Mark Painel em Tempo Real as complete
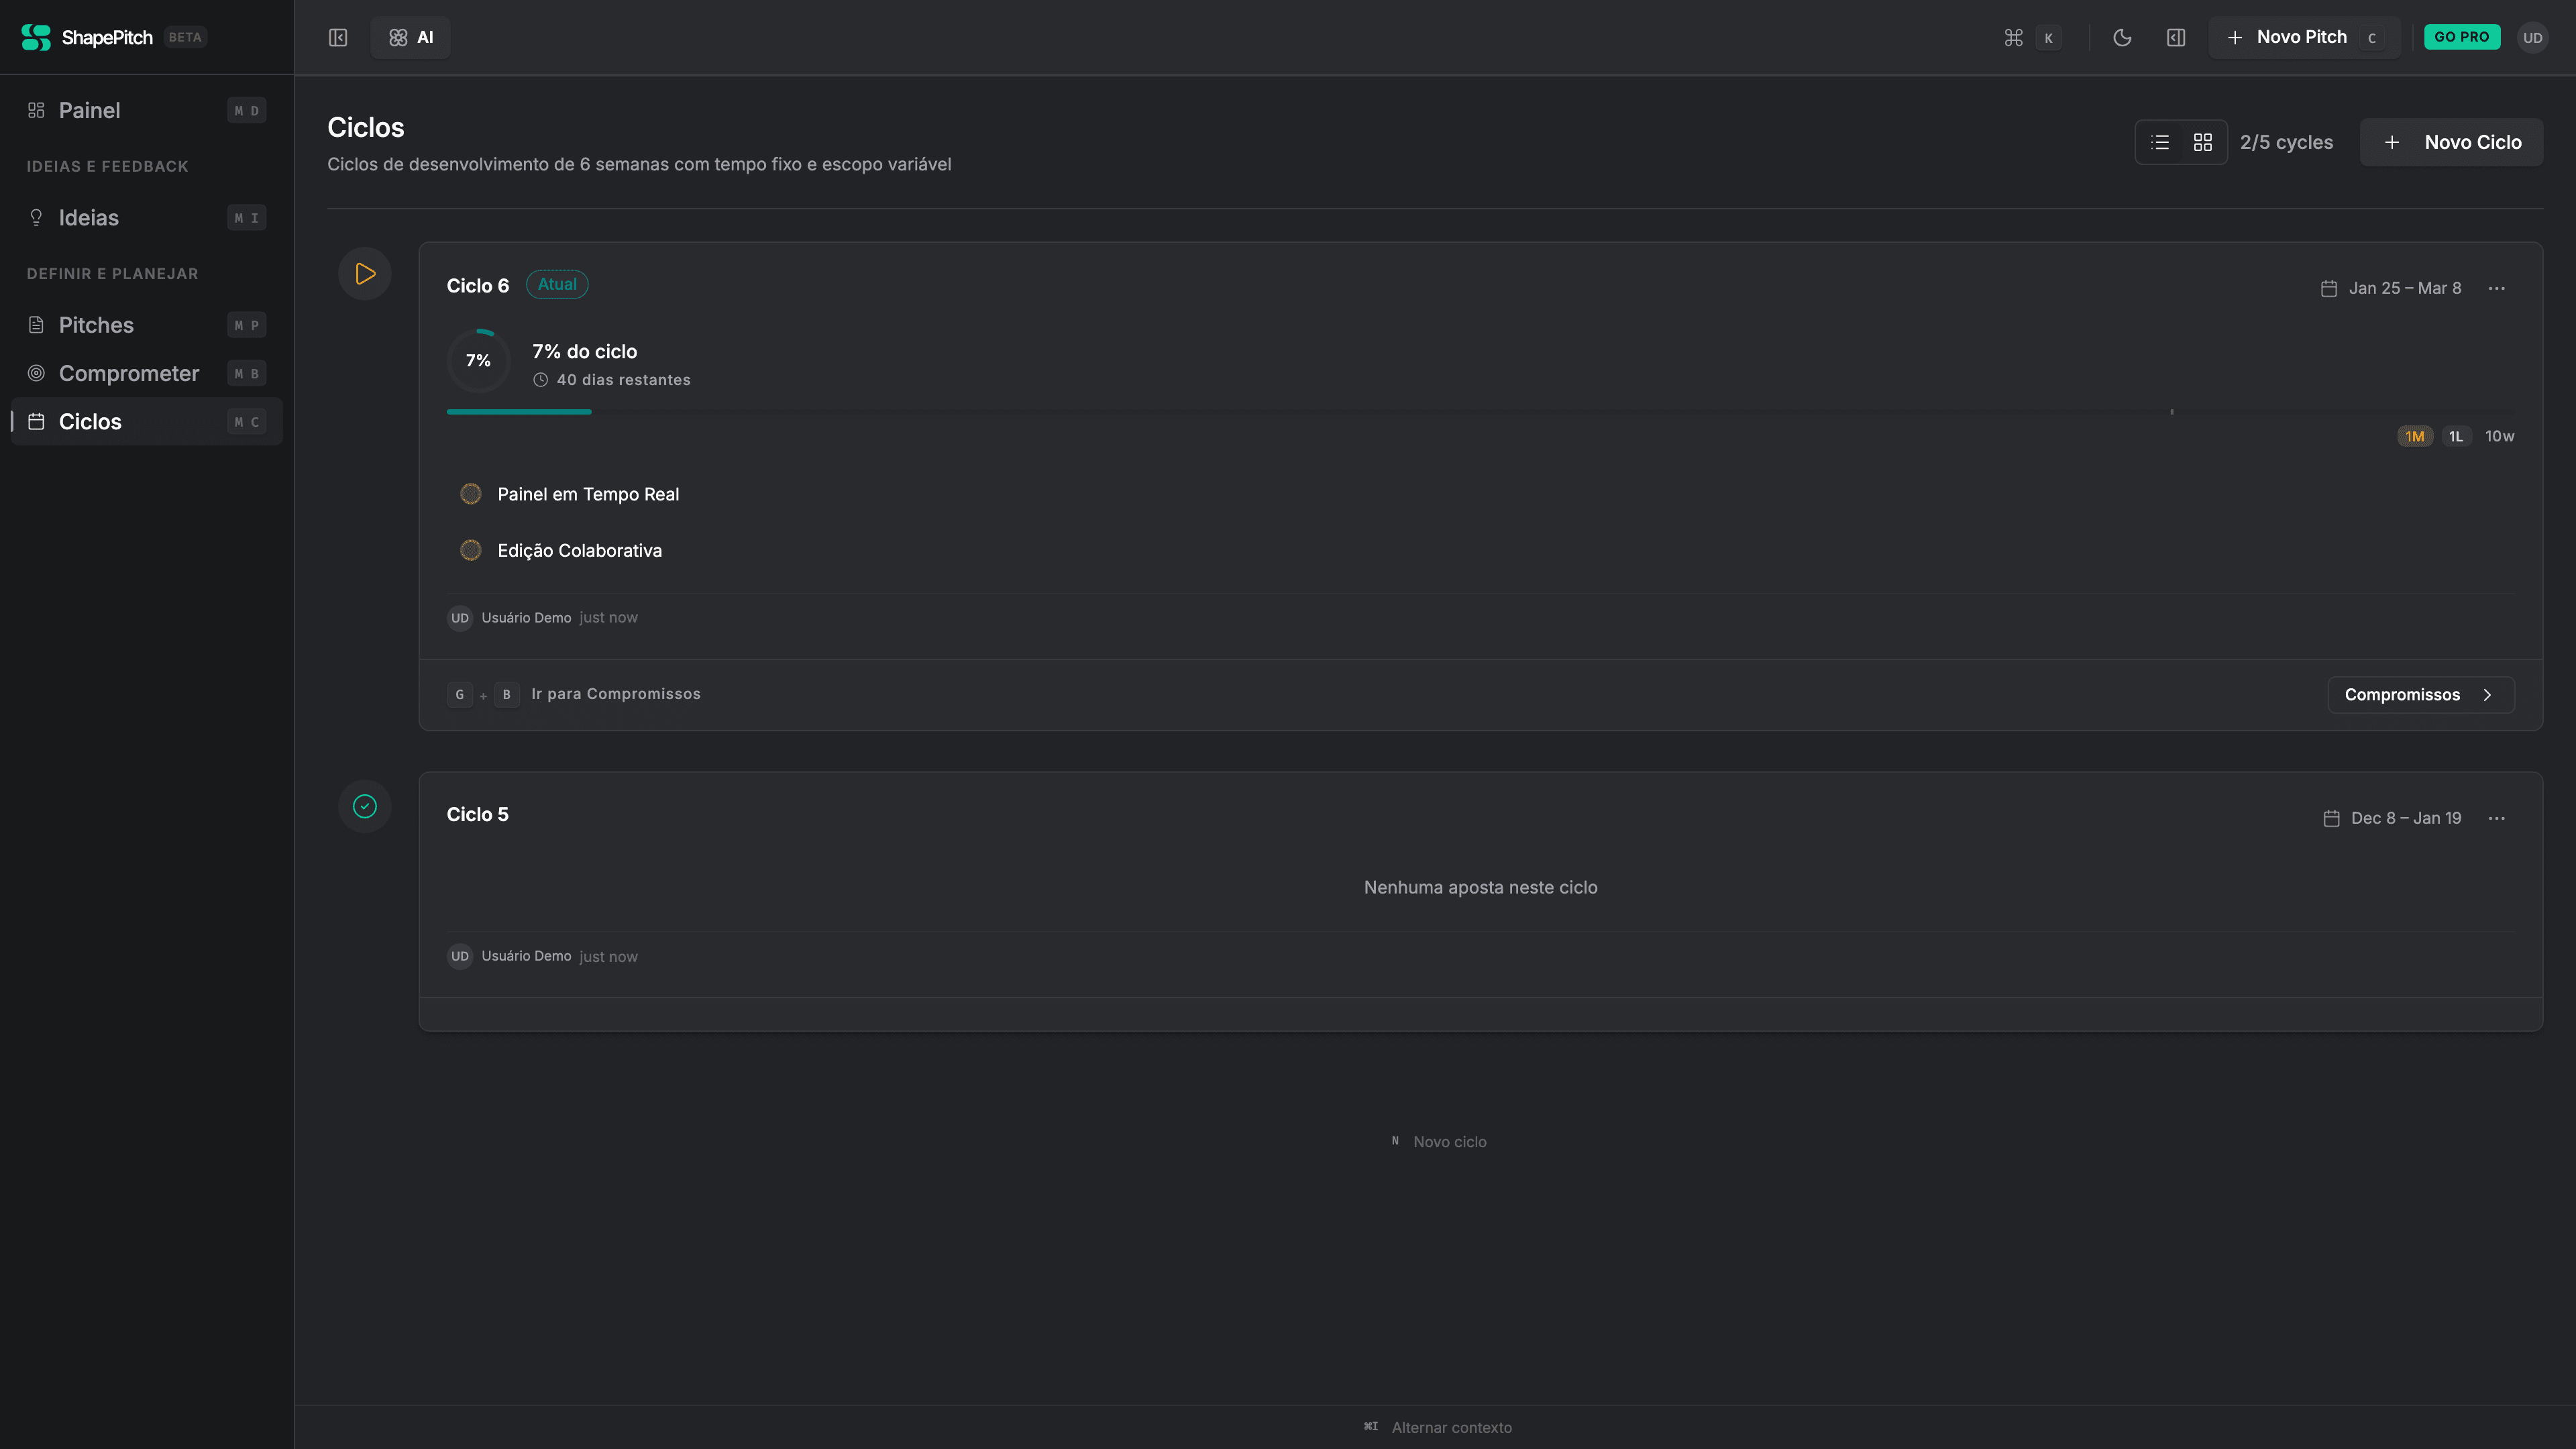 471,493
